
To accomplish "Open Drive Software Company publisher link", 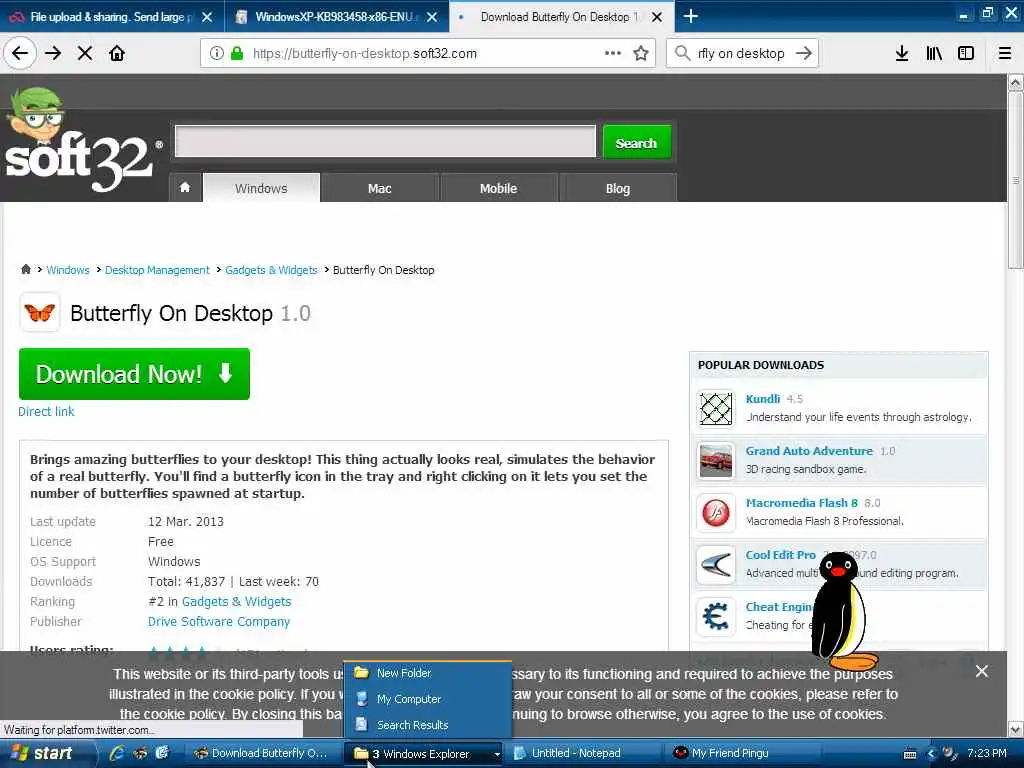I will coord(219,621).
